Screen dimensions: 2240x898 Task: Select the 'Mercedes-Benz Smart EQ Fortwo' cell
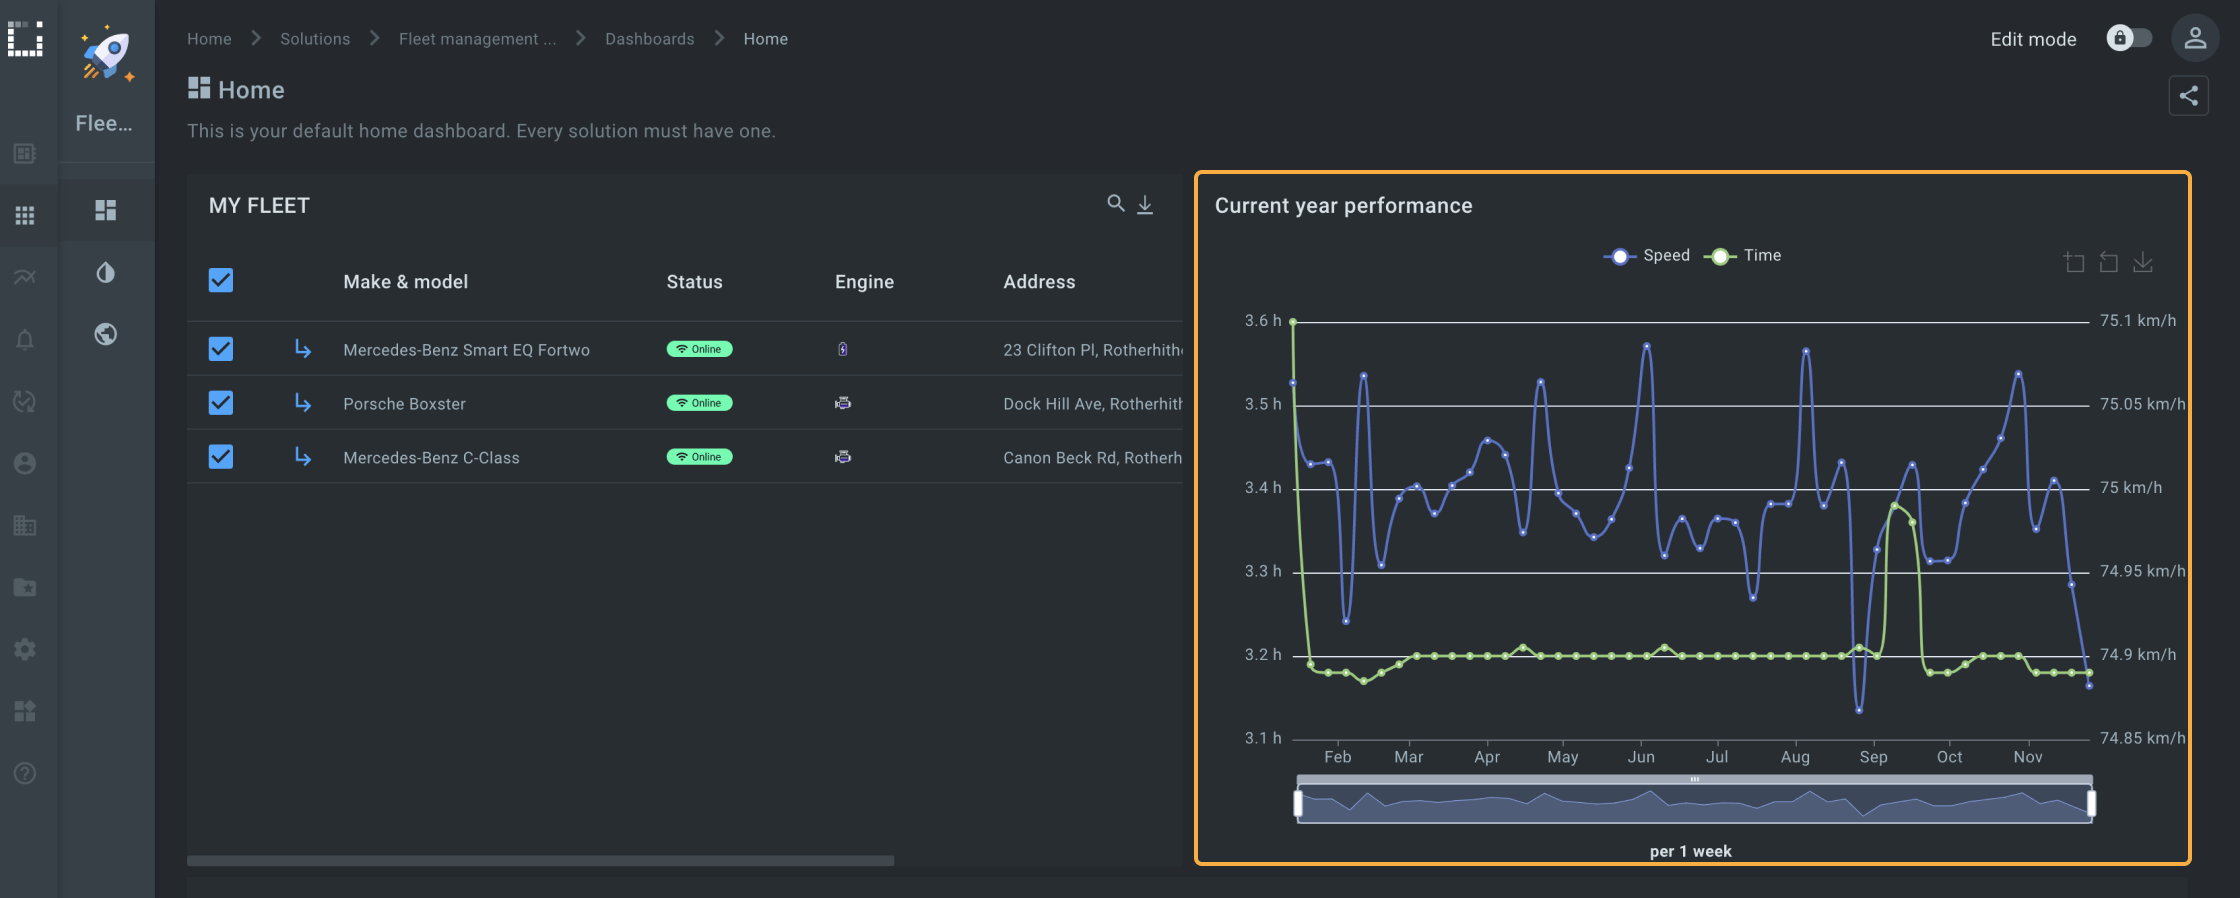(467, 350)
